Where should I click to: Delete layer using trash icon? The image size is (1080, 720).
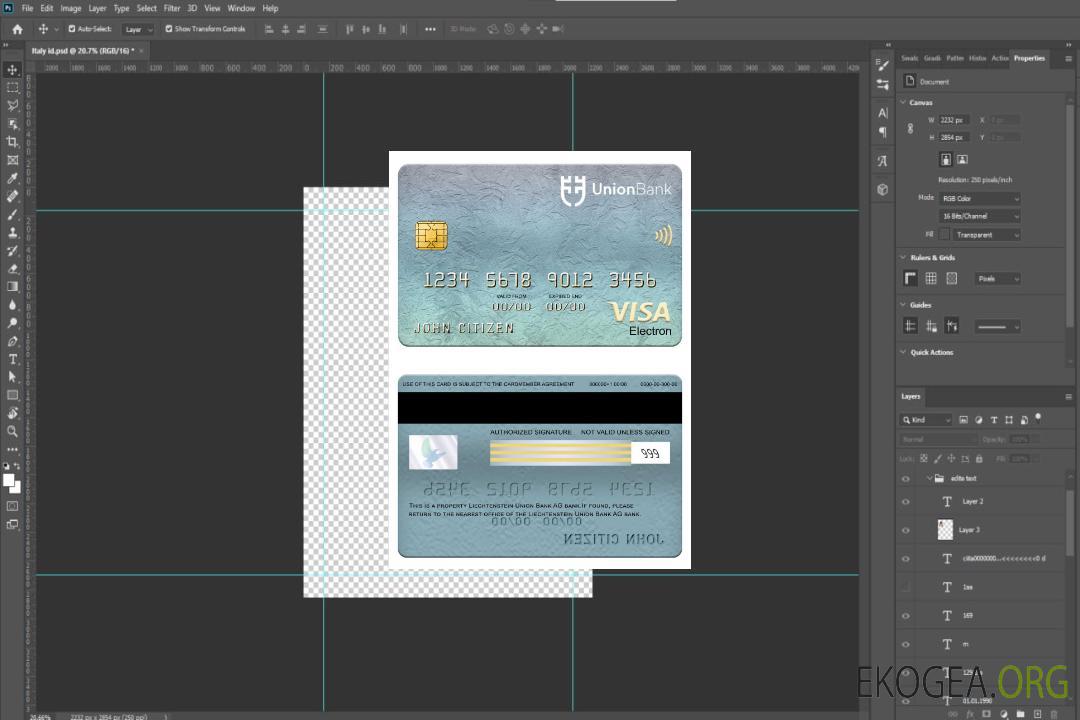click(1054, 714)
